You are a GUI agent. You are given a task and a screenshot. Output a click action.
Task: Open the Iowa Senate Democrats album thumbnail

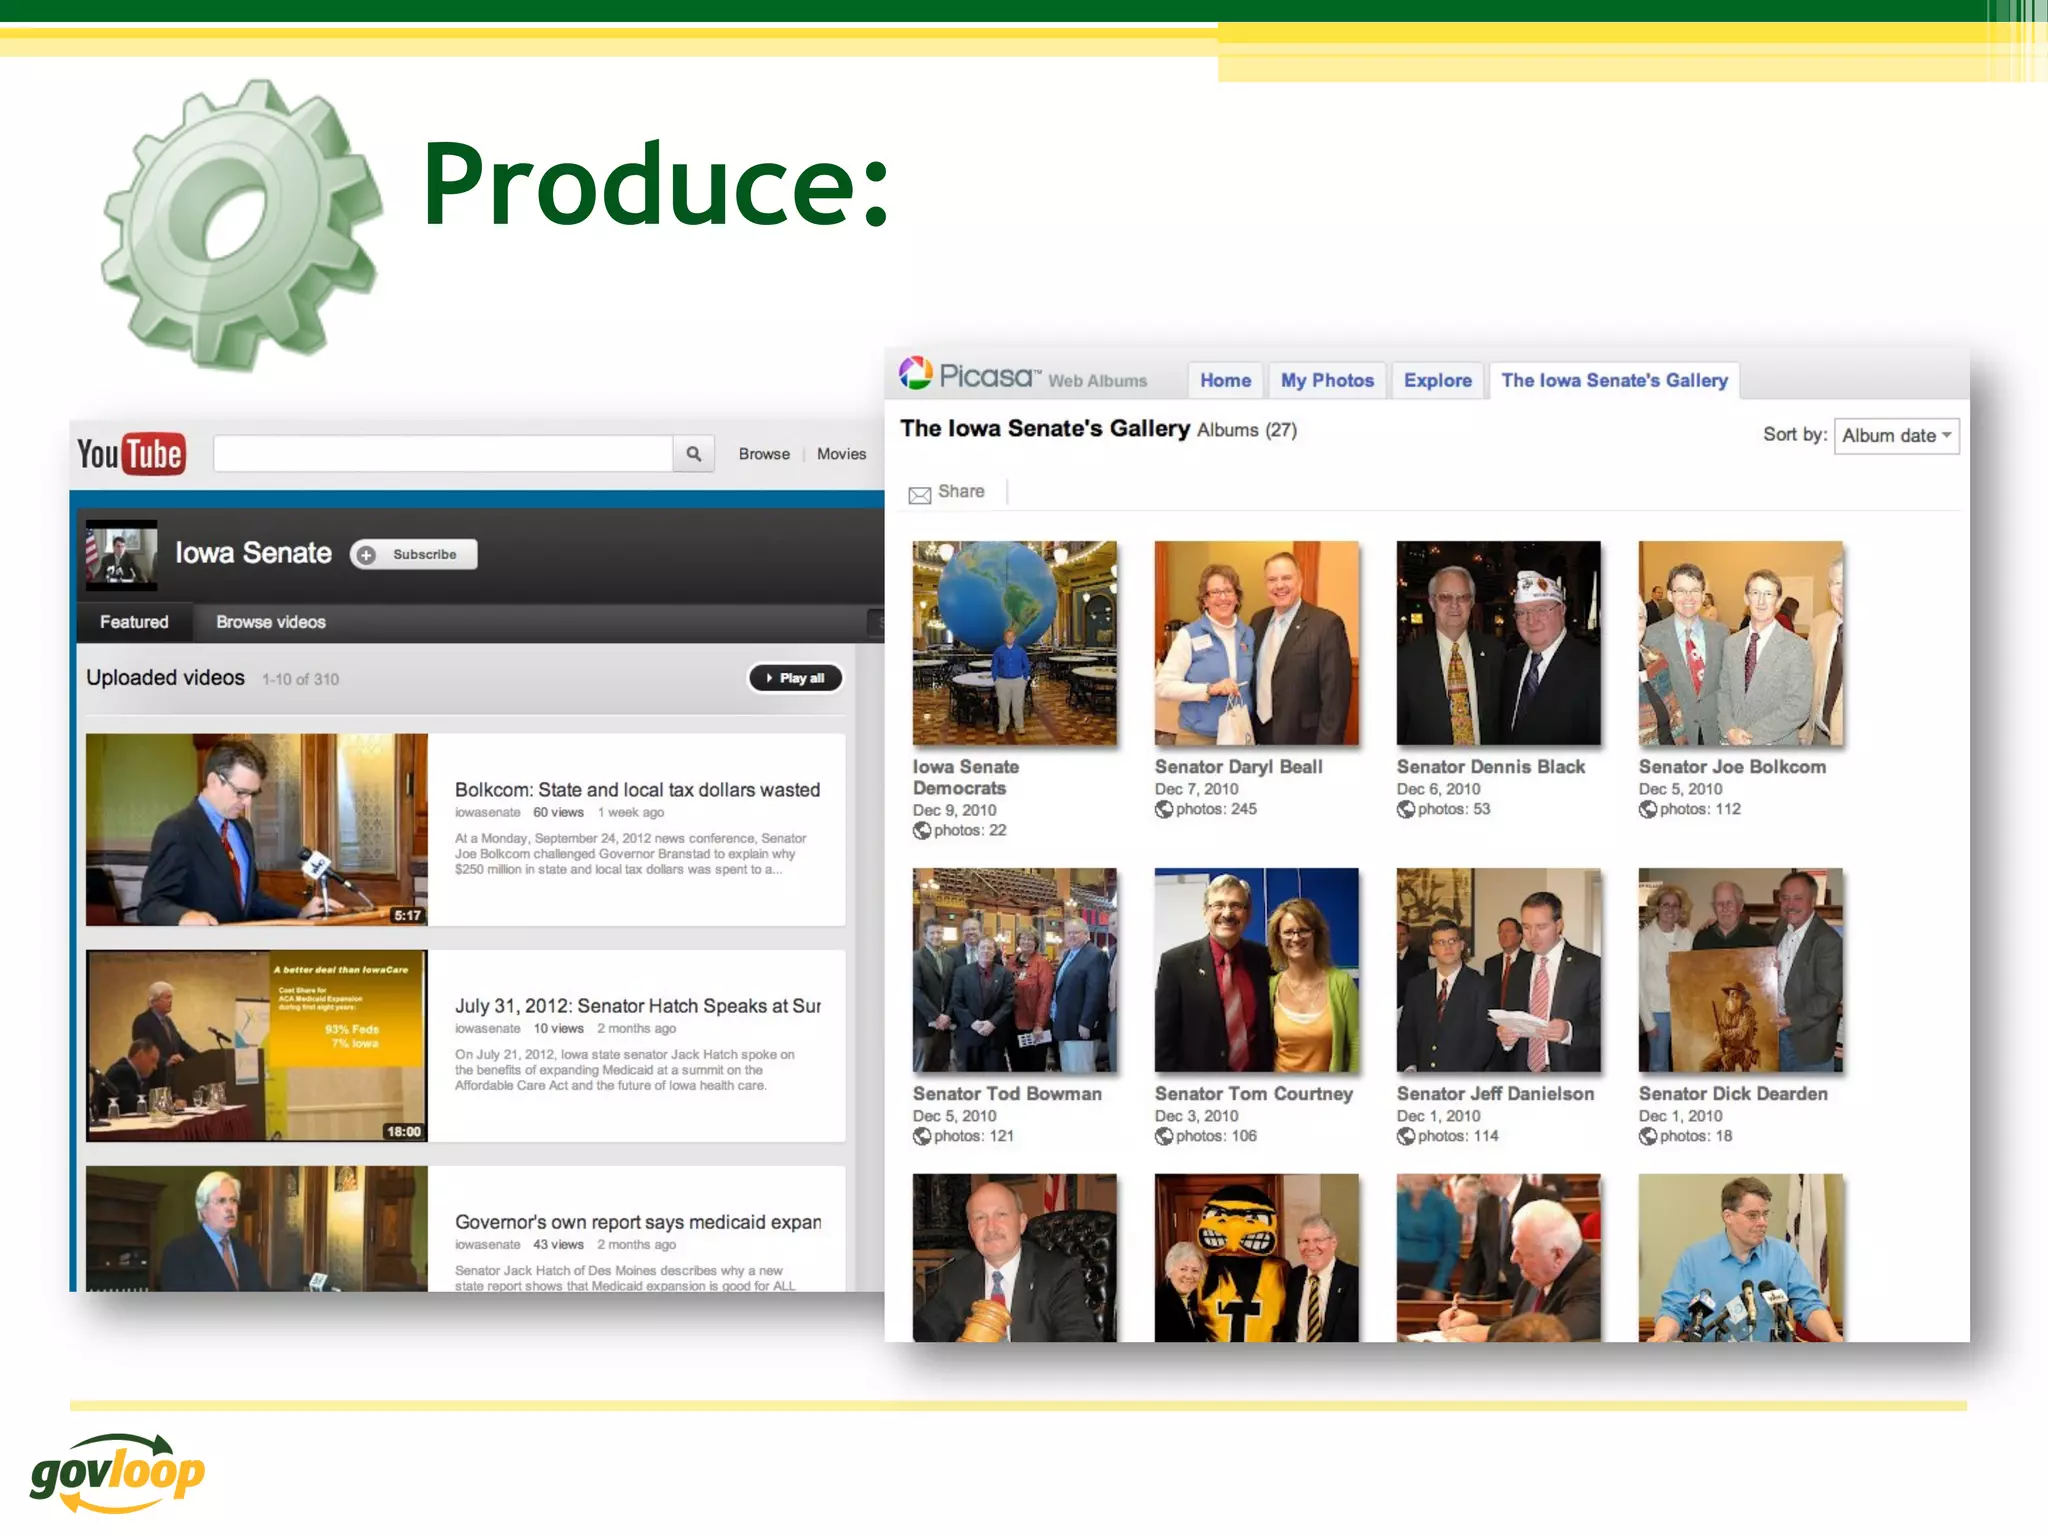1015,643
